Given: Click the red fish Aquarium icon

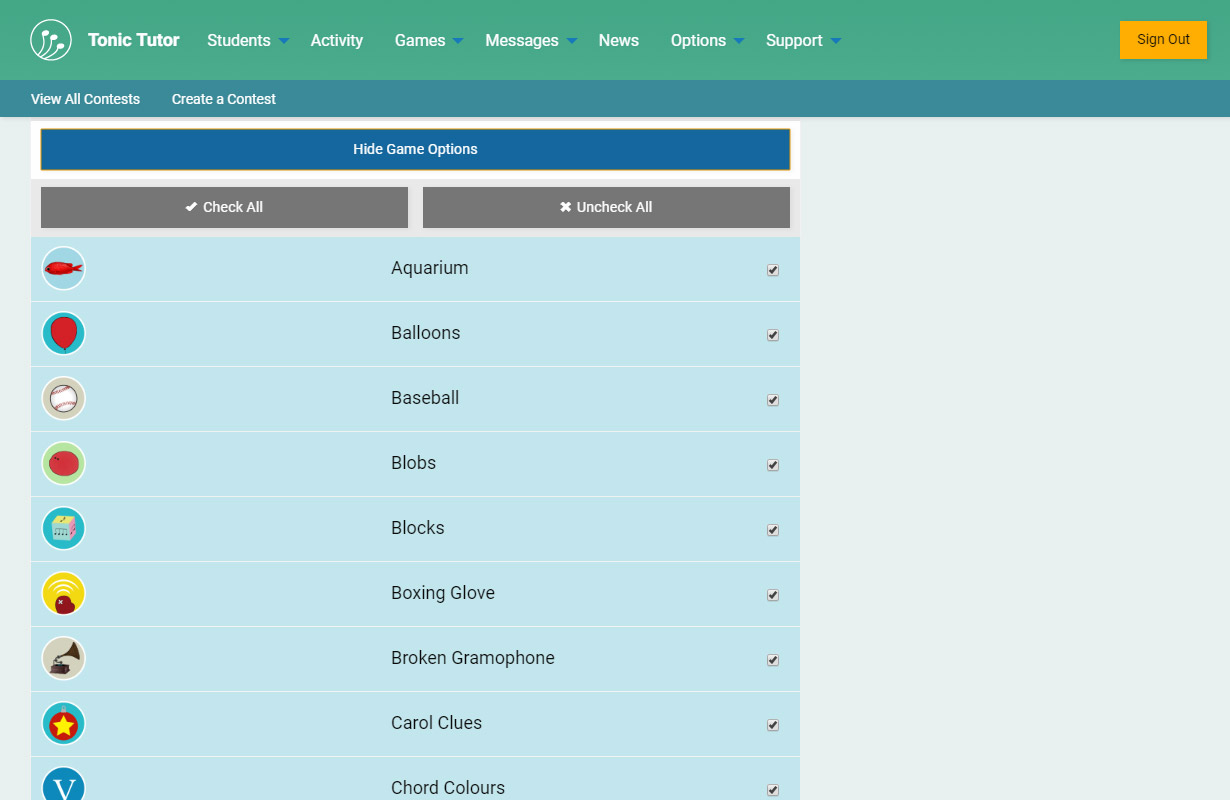Looking at the screenshot, I should pos(64,268).
